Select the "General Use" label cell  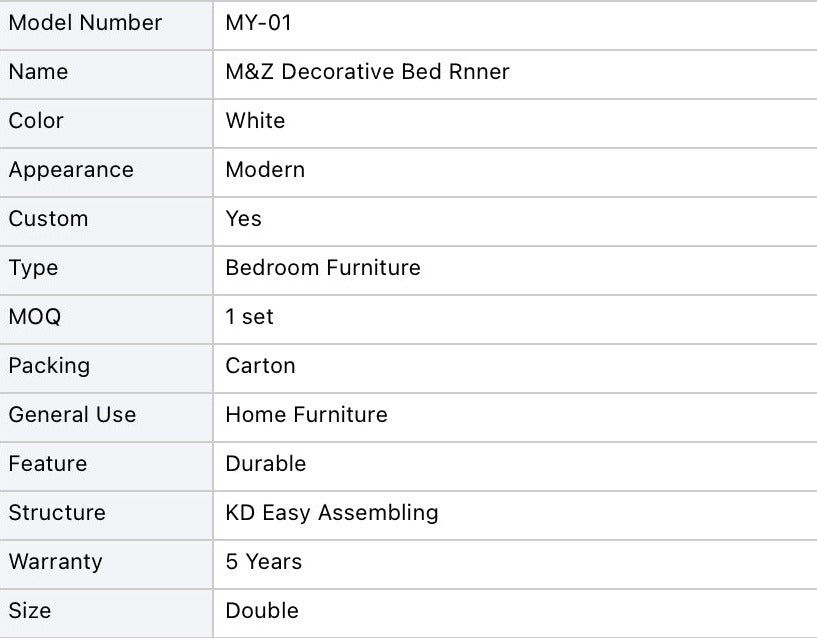click(72, 415)
